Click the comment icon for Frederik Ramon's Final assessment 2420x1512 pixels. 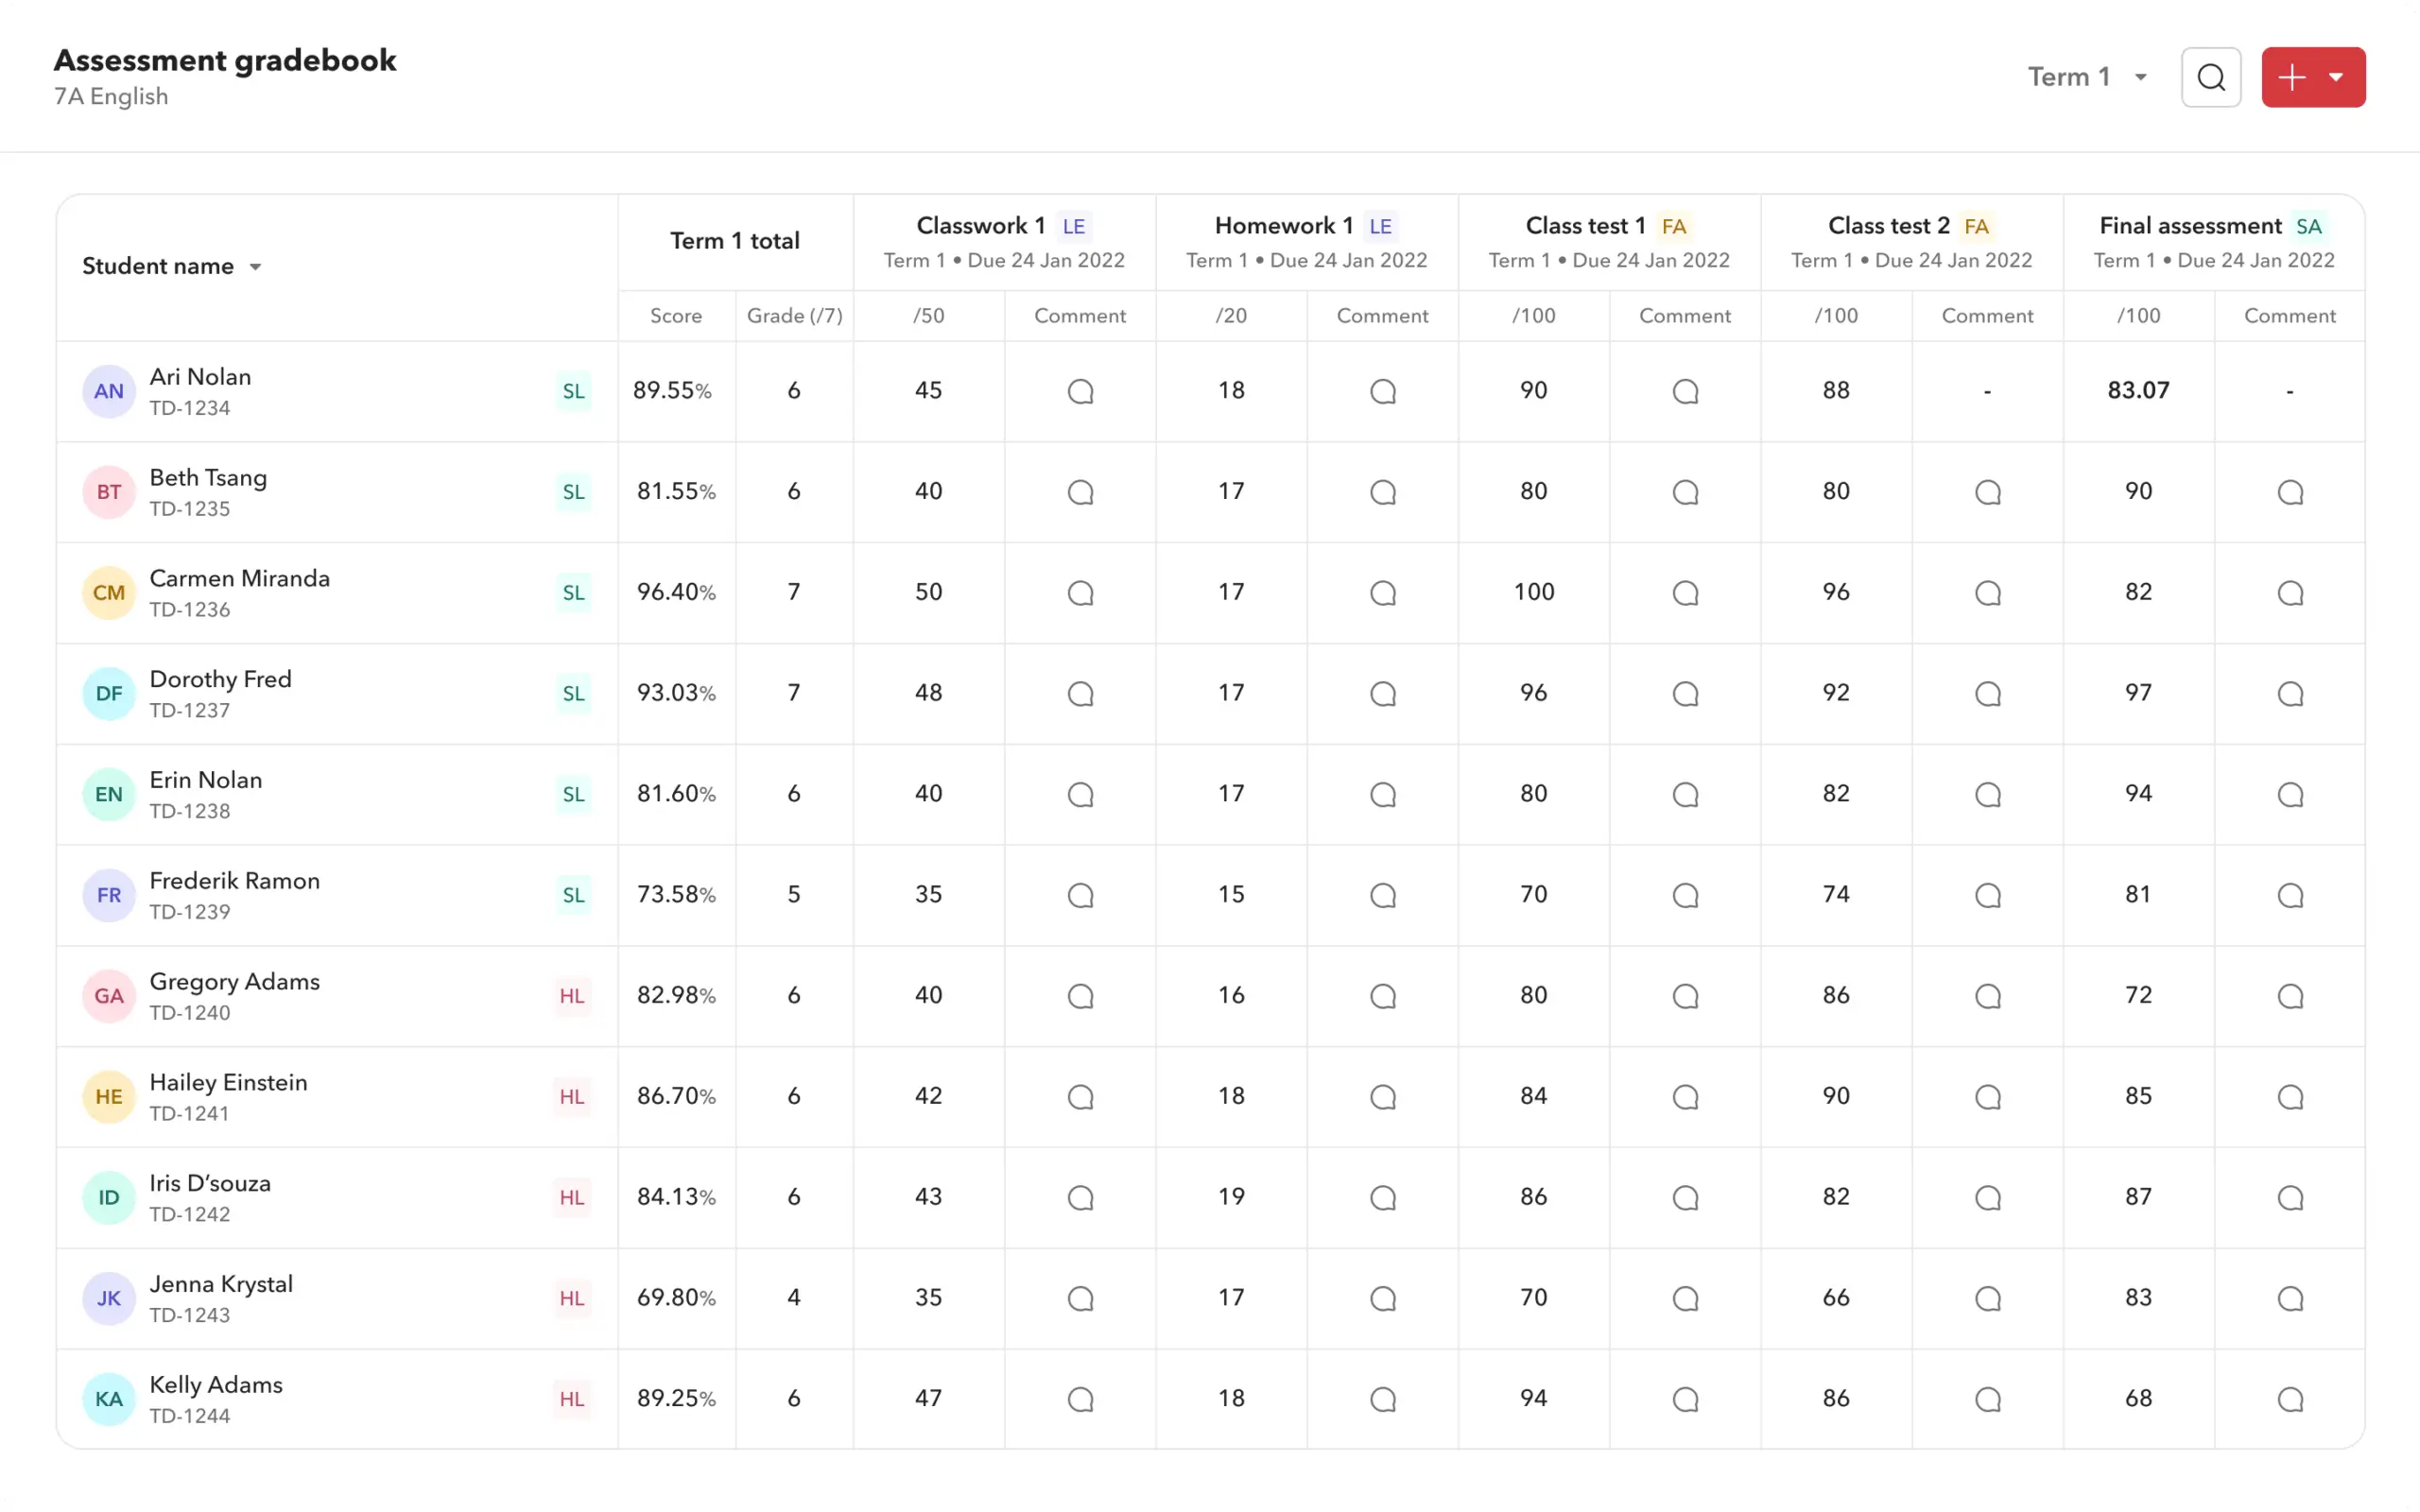[x=2290, y=894]
